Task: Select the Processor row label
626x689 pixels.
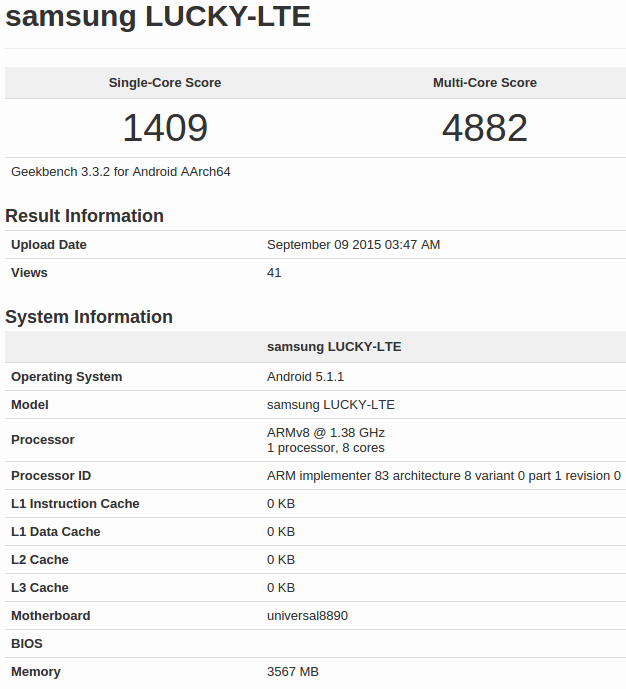Action: tap(43, 440)
